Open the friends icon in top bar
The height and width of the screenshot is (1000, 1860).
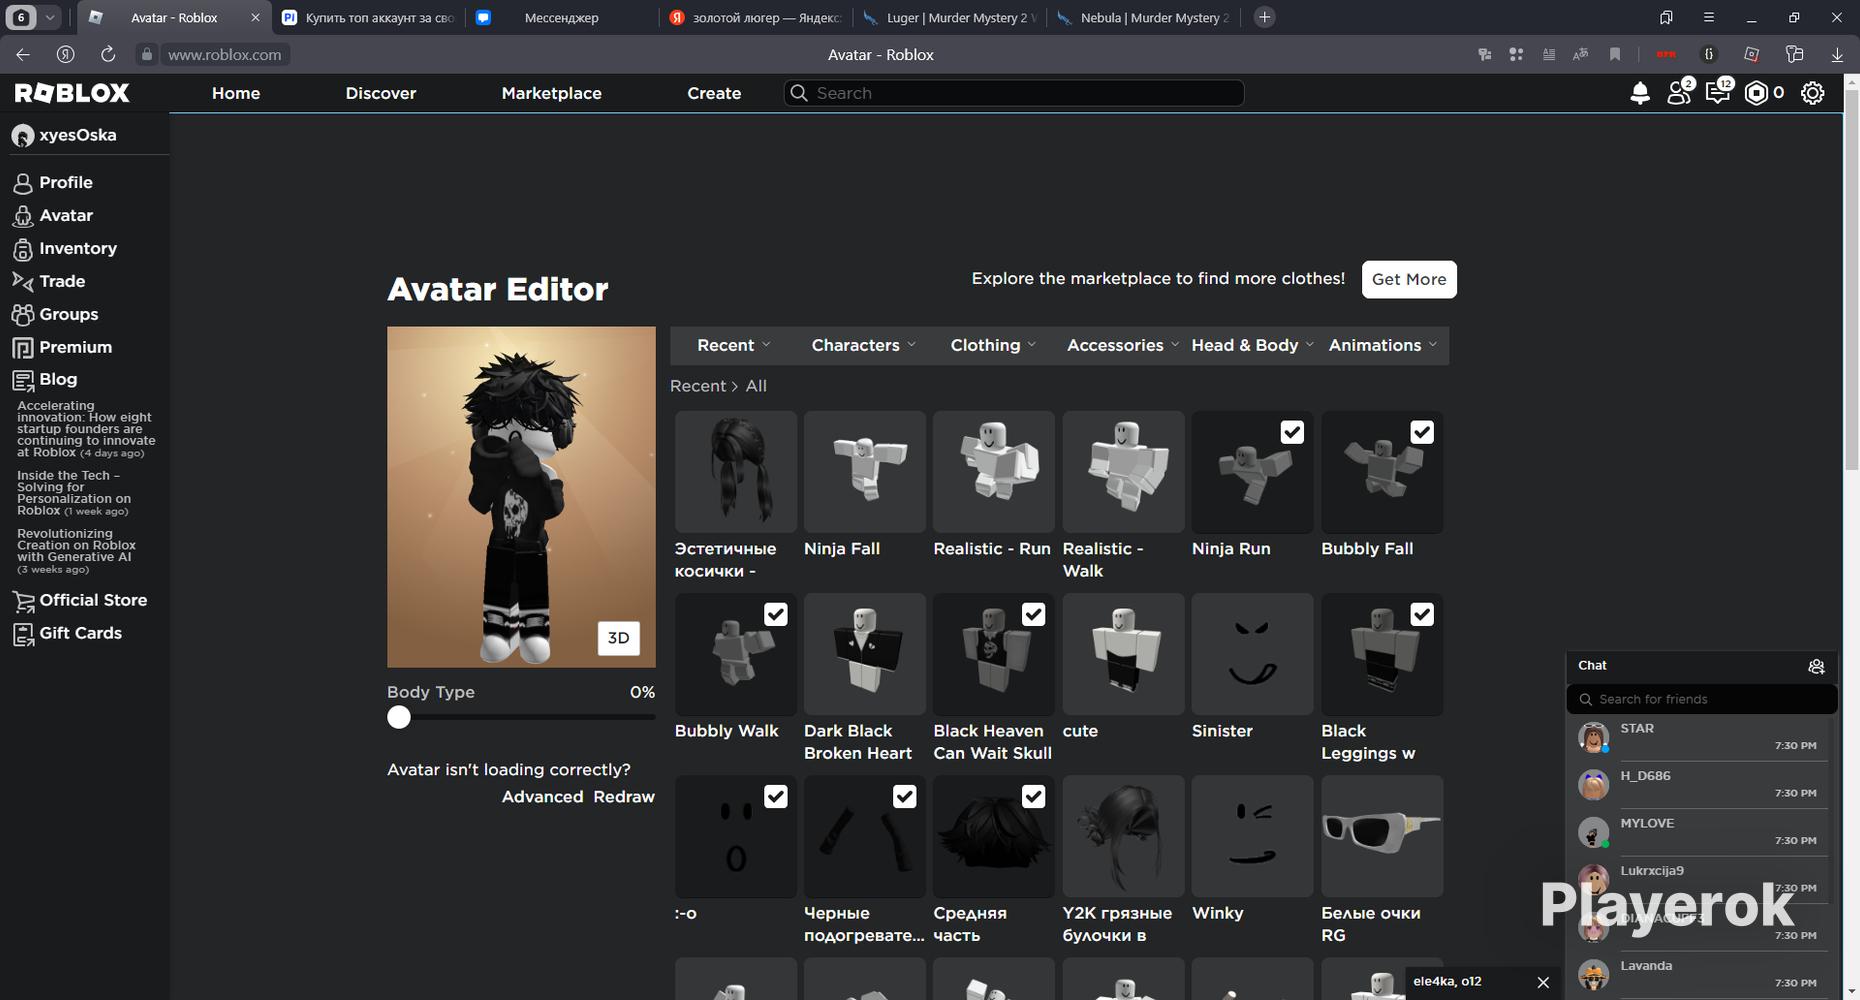(x=1679, y=93)
